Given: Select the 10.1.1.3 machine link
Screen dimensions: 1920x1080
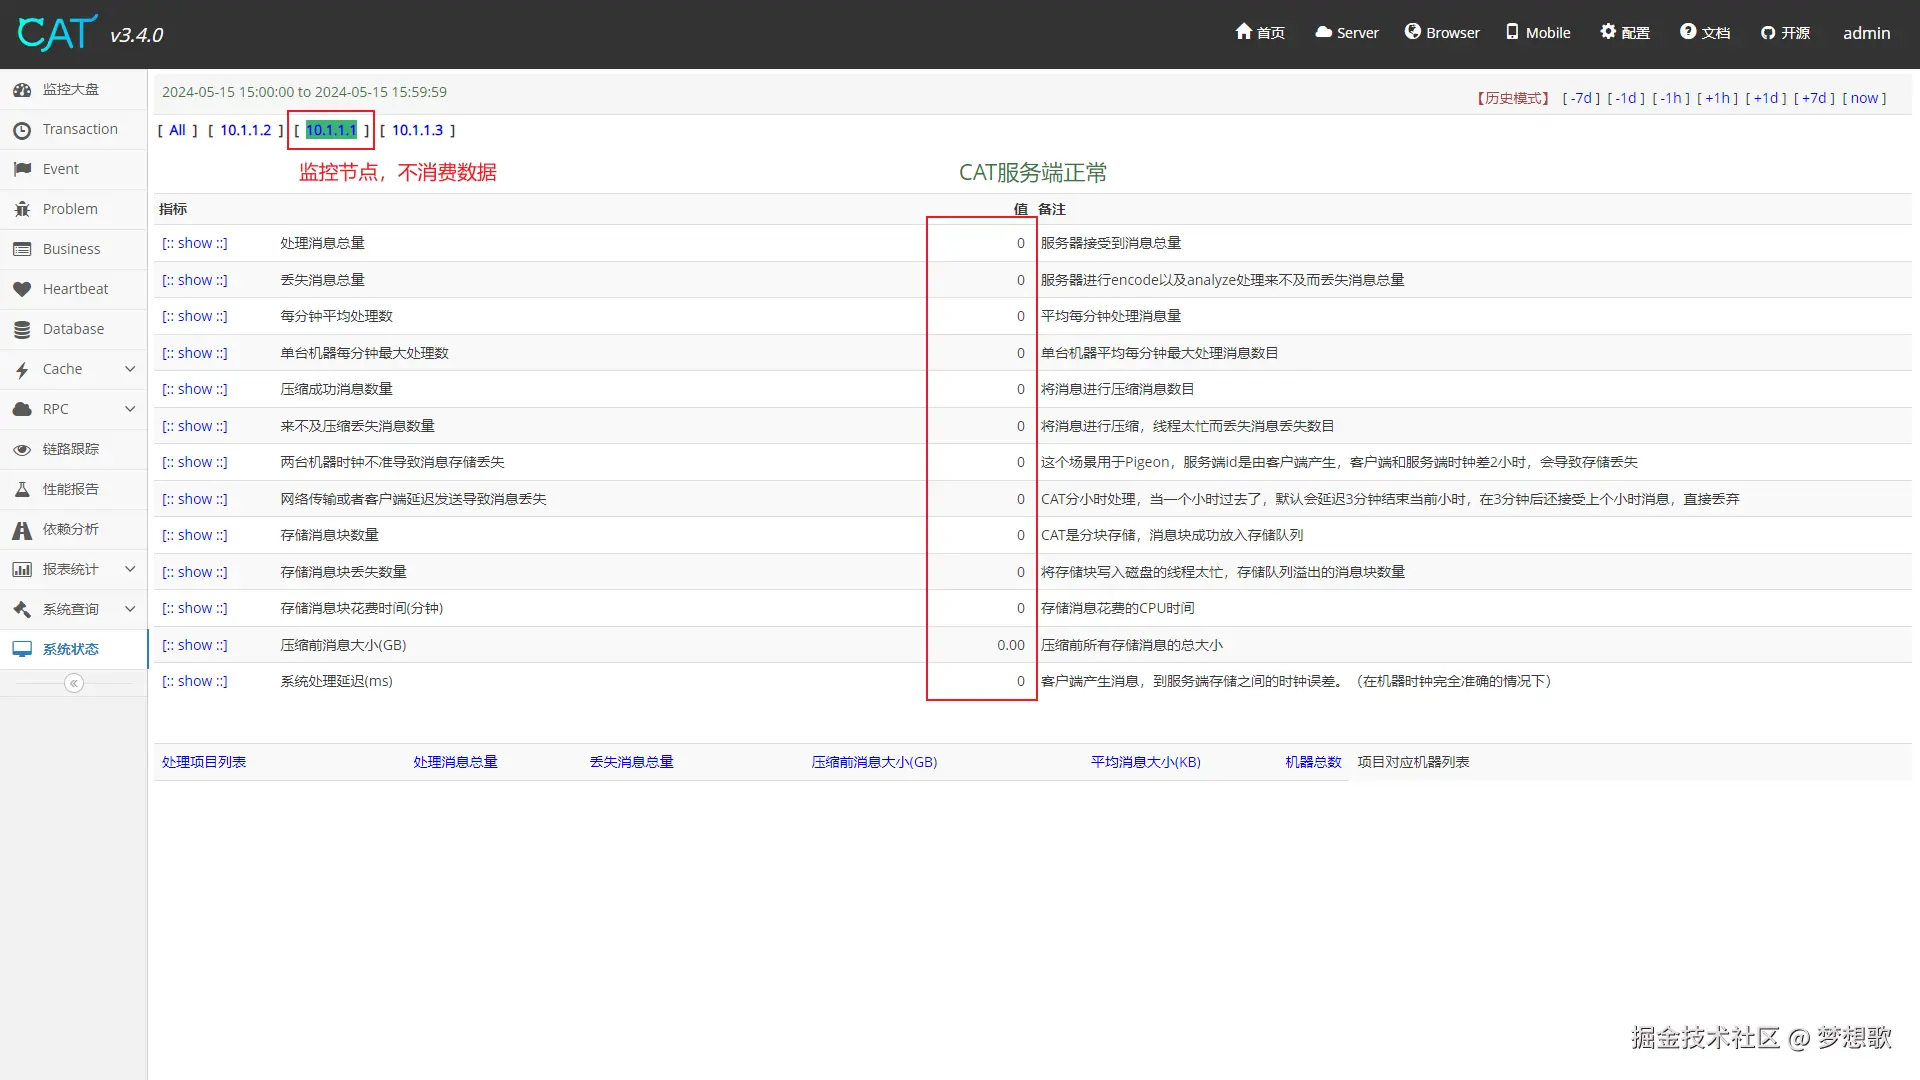Looking at the screenshot, I should click(x=417, y=130).
